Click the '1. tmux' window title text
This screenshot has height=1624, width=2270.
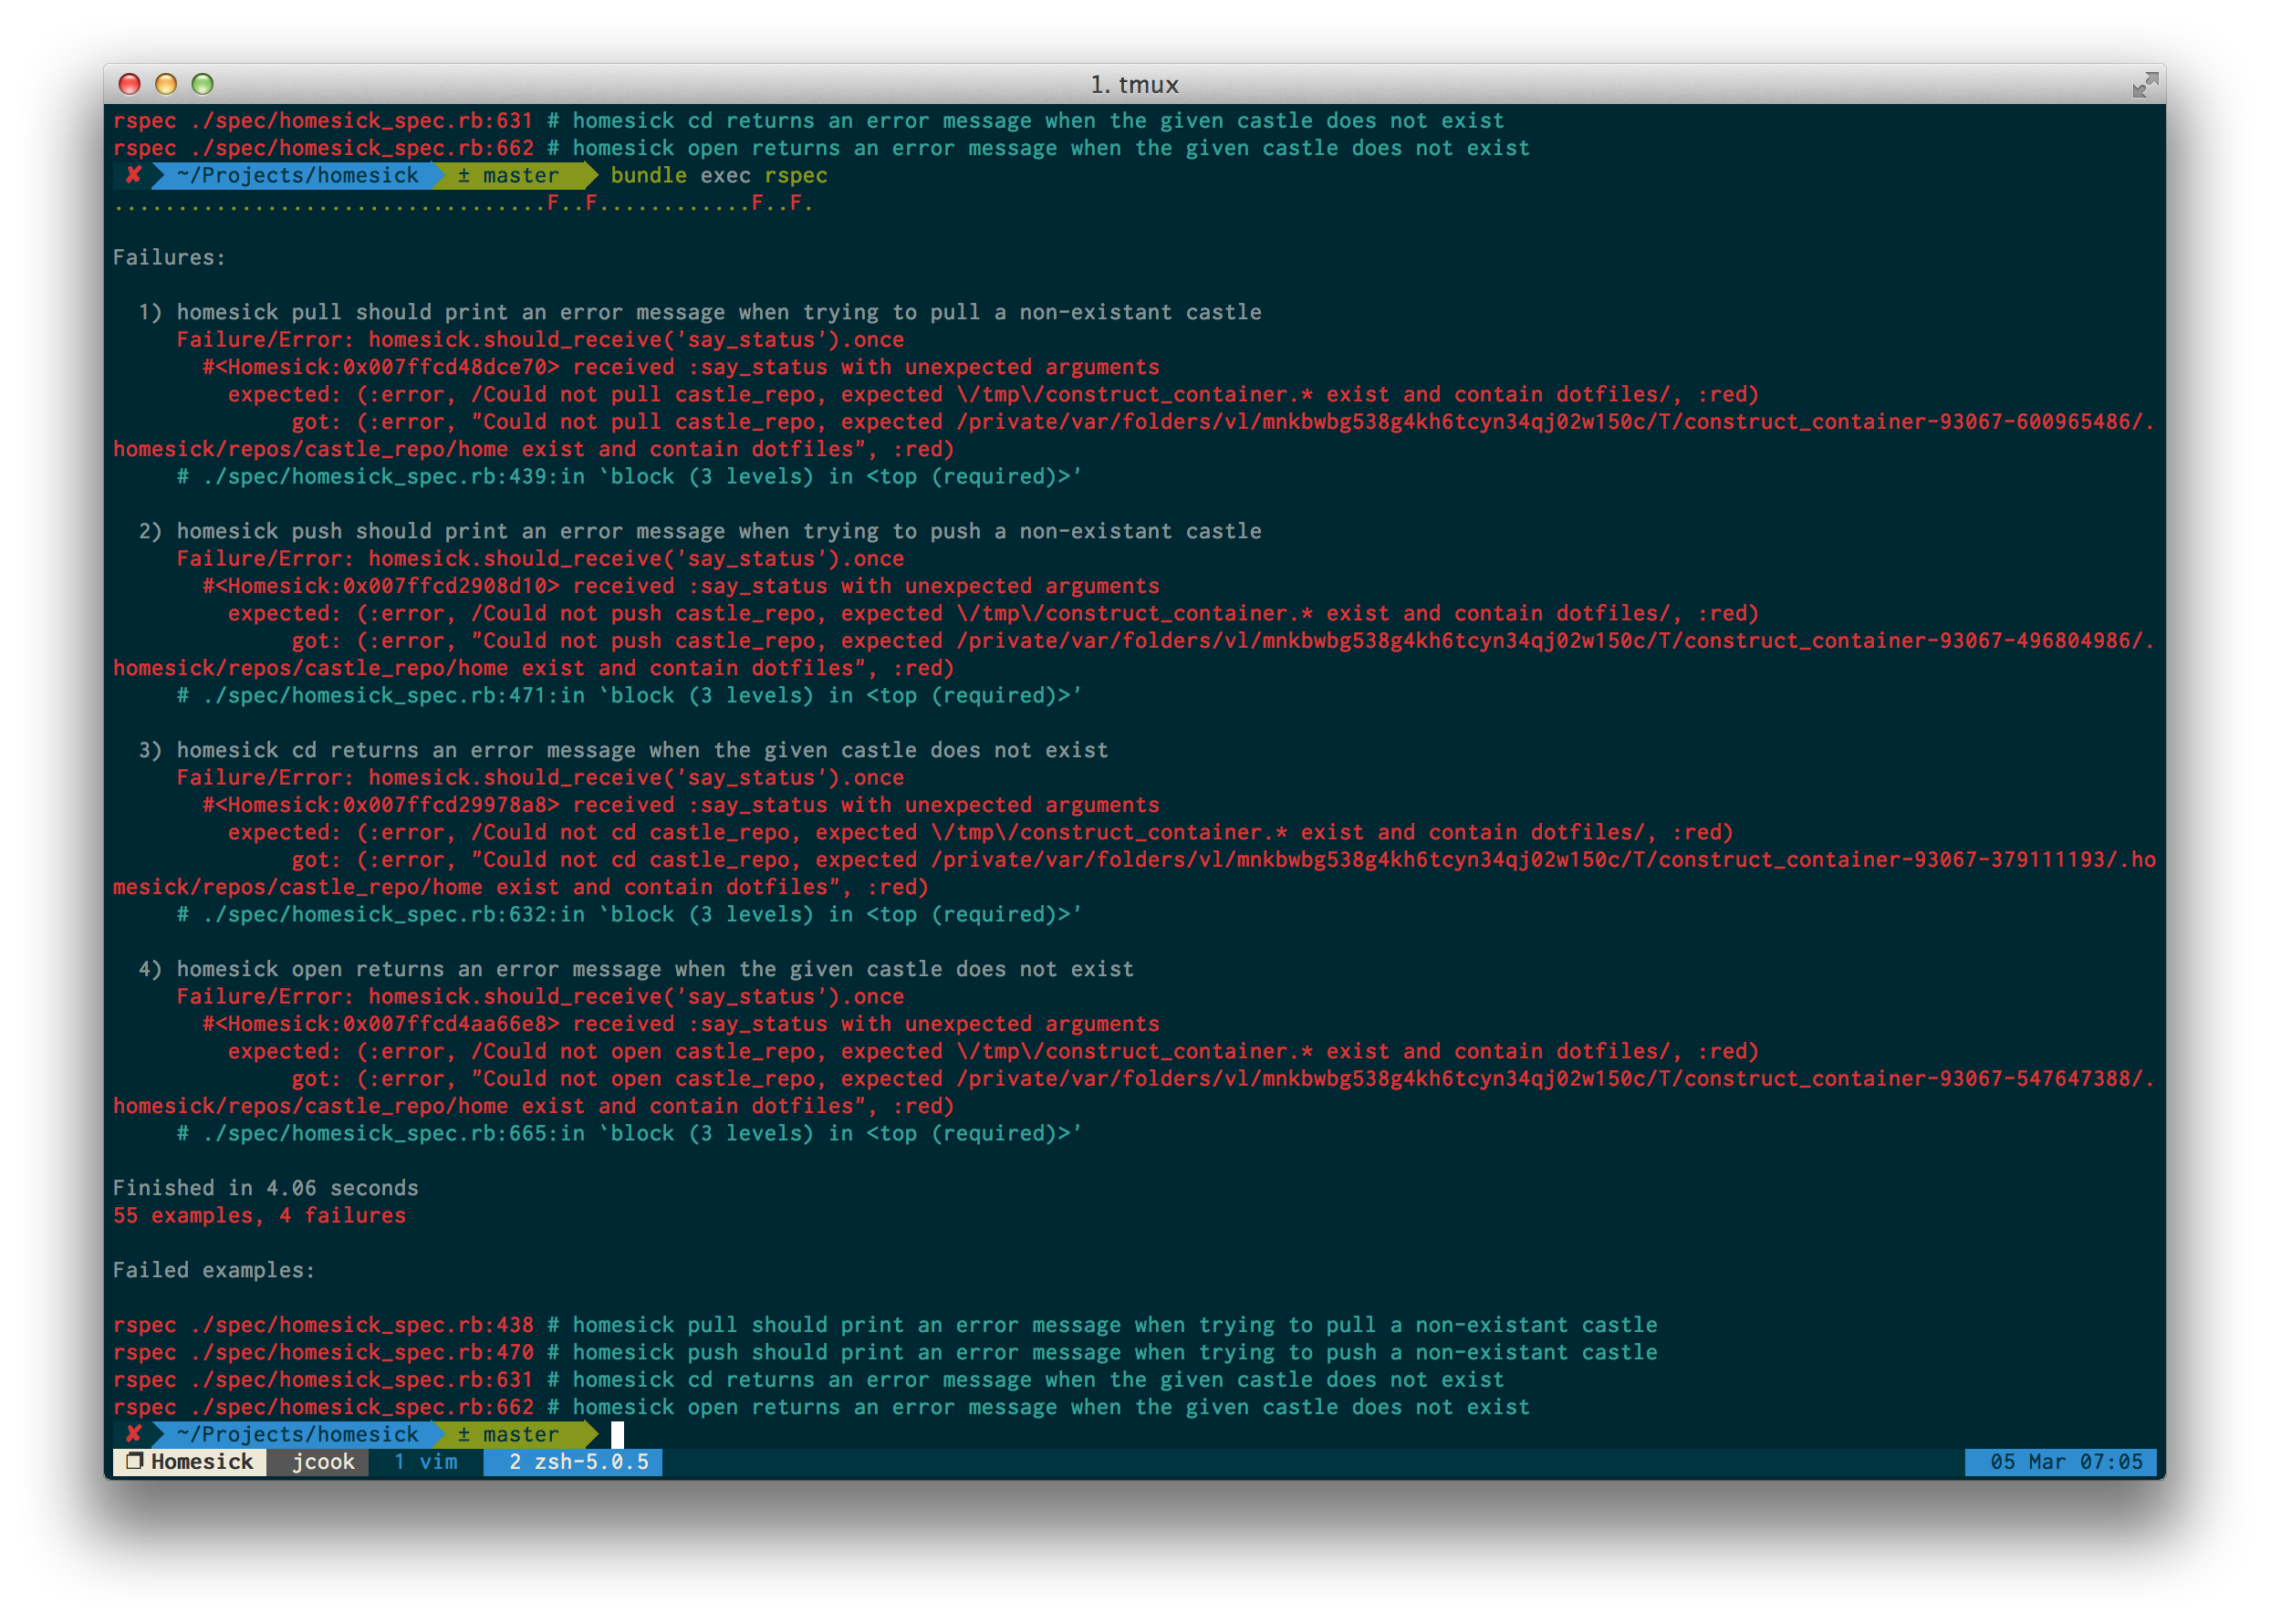(x=1134, y=85)
